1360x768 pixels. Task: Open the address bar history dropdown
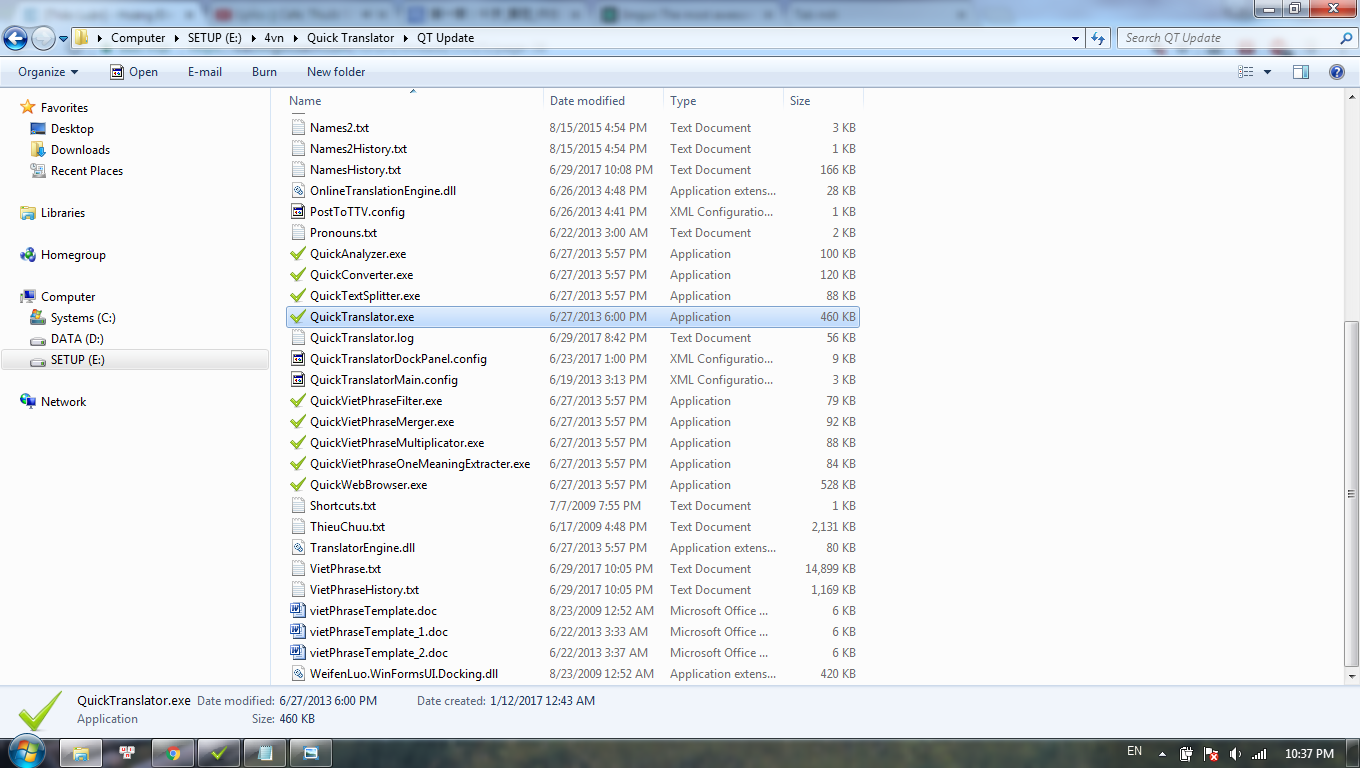(1076, 38)
